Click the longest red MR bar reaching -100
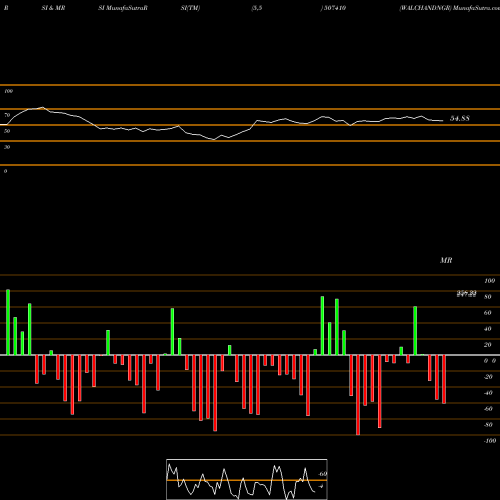Screen dimensions: 500x500 tap(358, 395)
